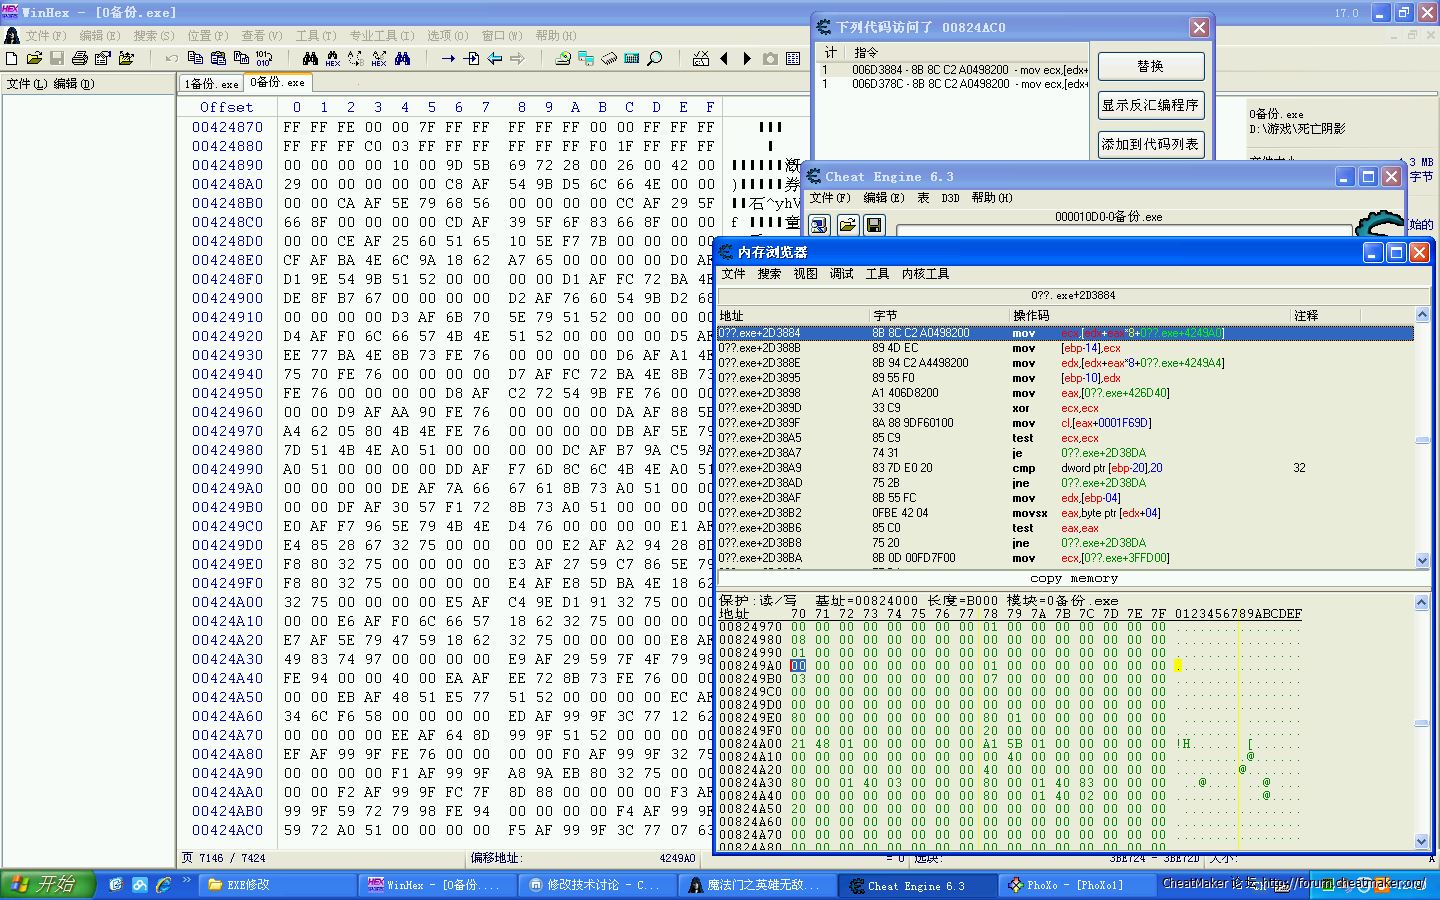
Task: Click the magnifying glass icon in WinHex toolbar
Action: click(x=655, y=59)
